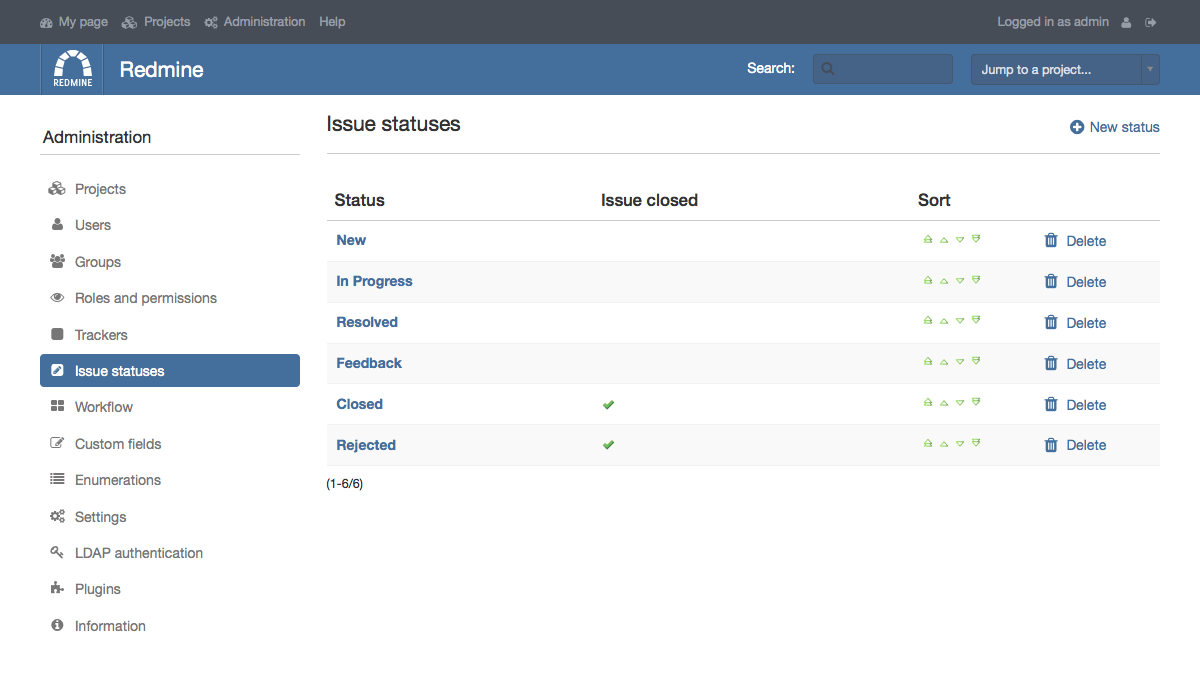1200x686 pixels.
Task: Open the Feedback status
Action: tap(369, 363)
